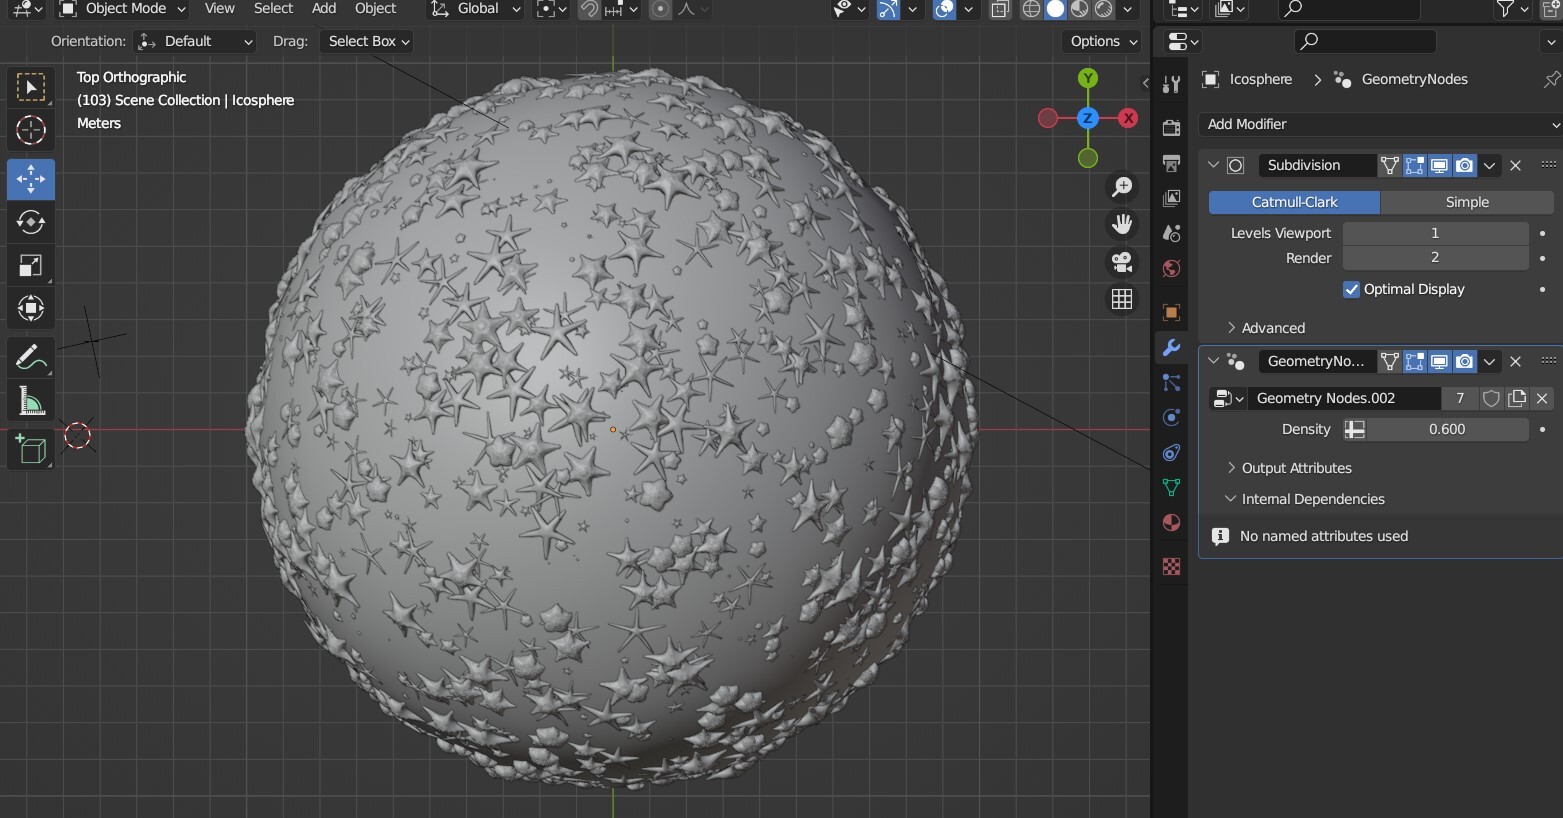Screen dimensions: 1563x818
Task: Select the Scale tool
Action: tap(31, 265)
